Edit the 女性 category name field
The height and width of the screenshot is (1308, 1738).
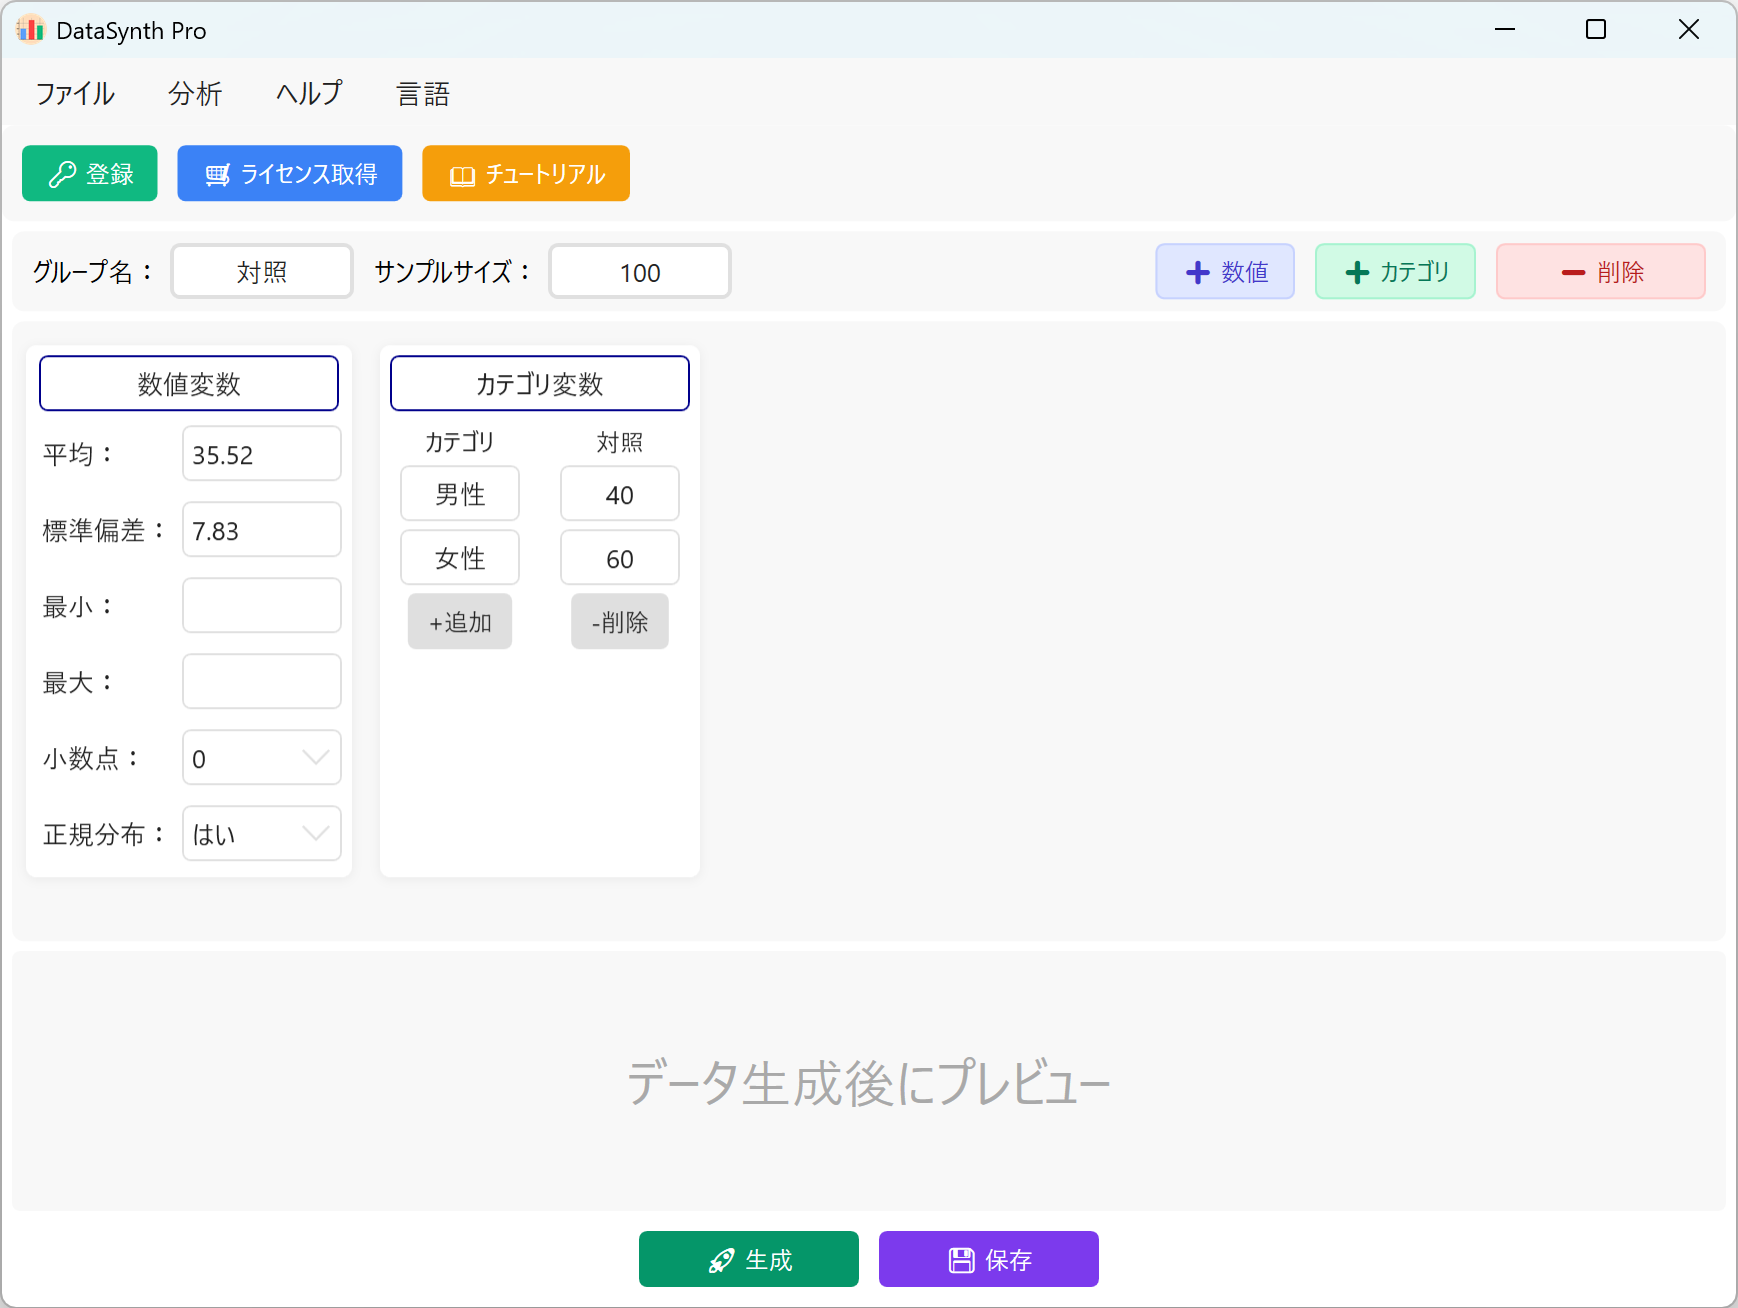[460, 558]
